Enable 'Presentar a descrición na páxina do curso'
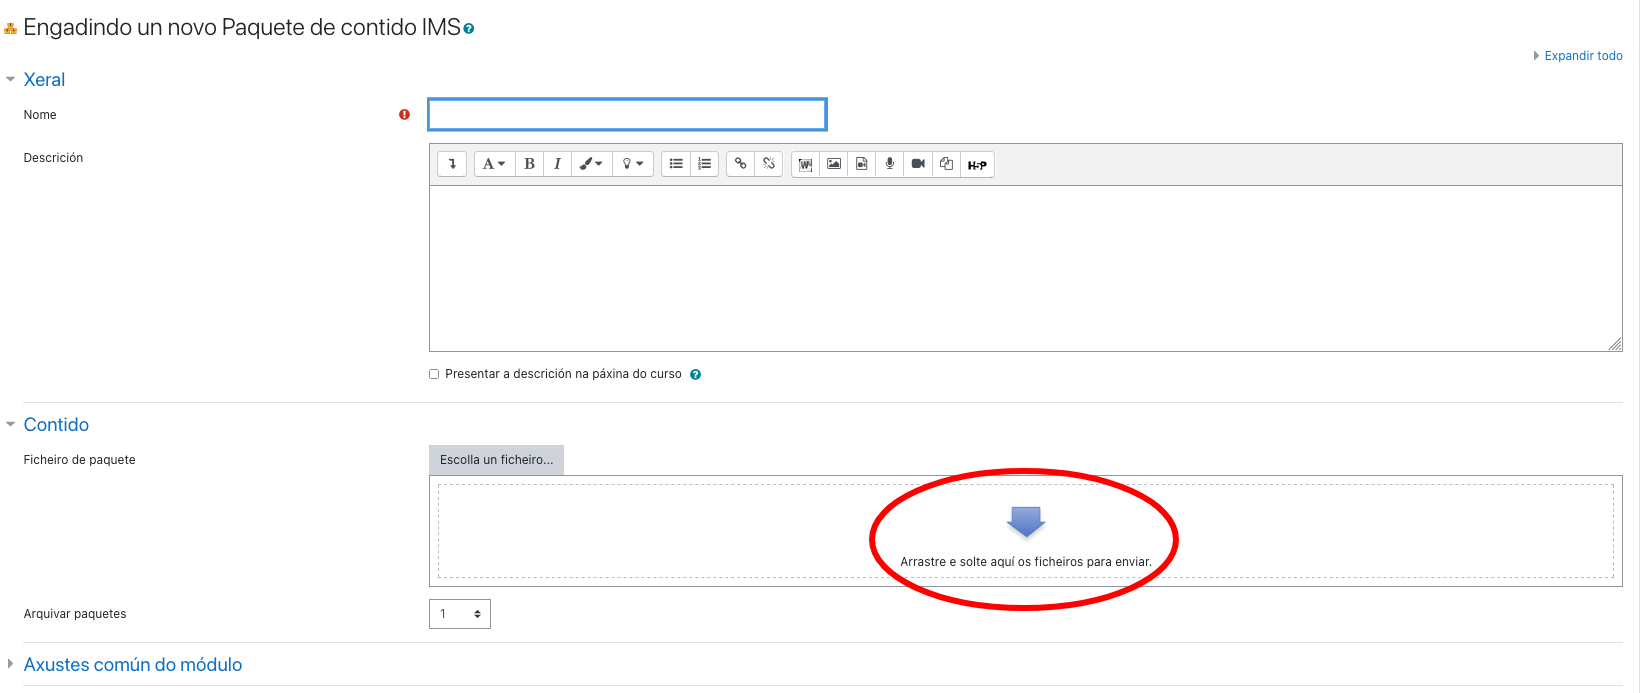This screenshot has height=693, width=1647. [434, 374]
